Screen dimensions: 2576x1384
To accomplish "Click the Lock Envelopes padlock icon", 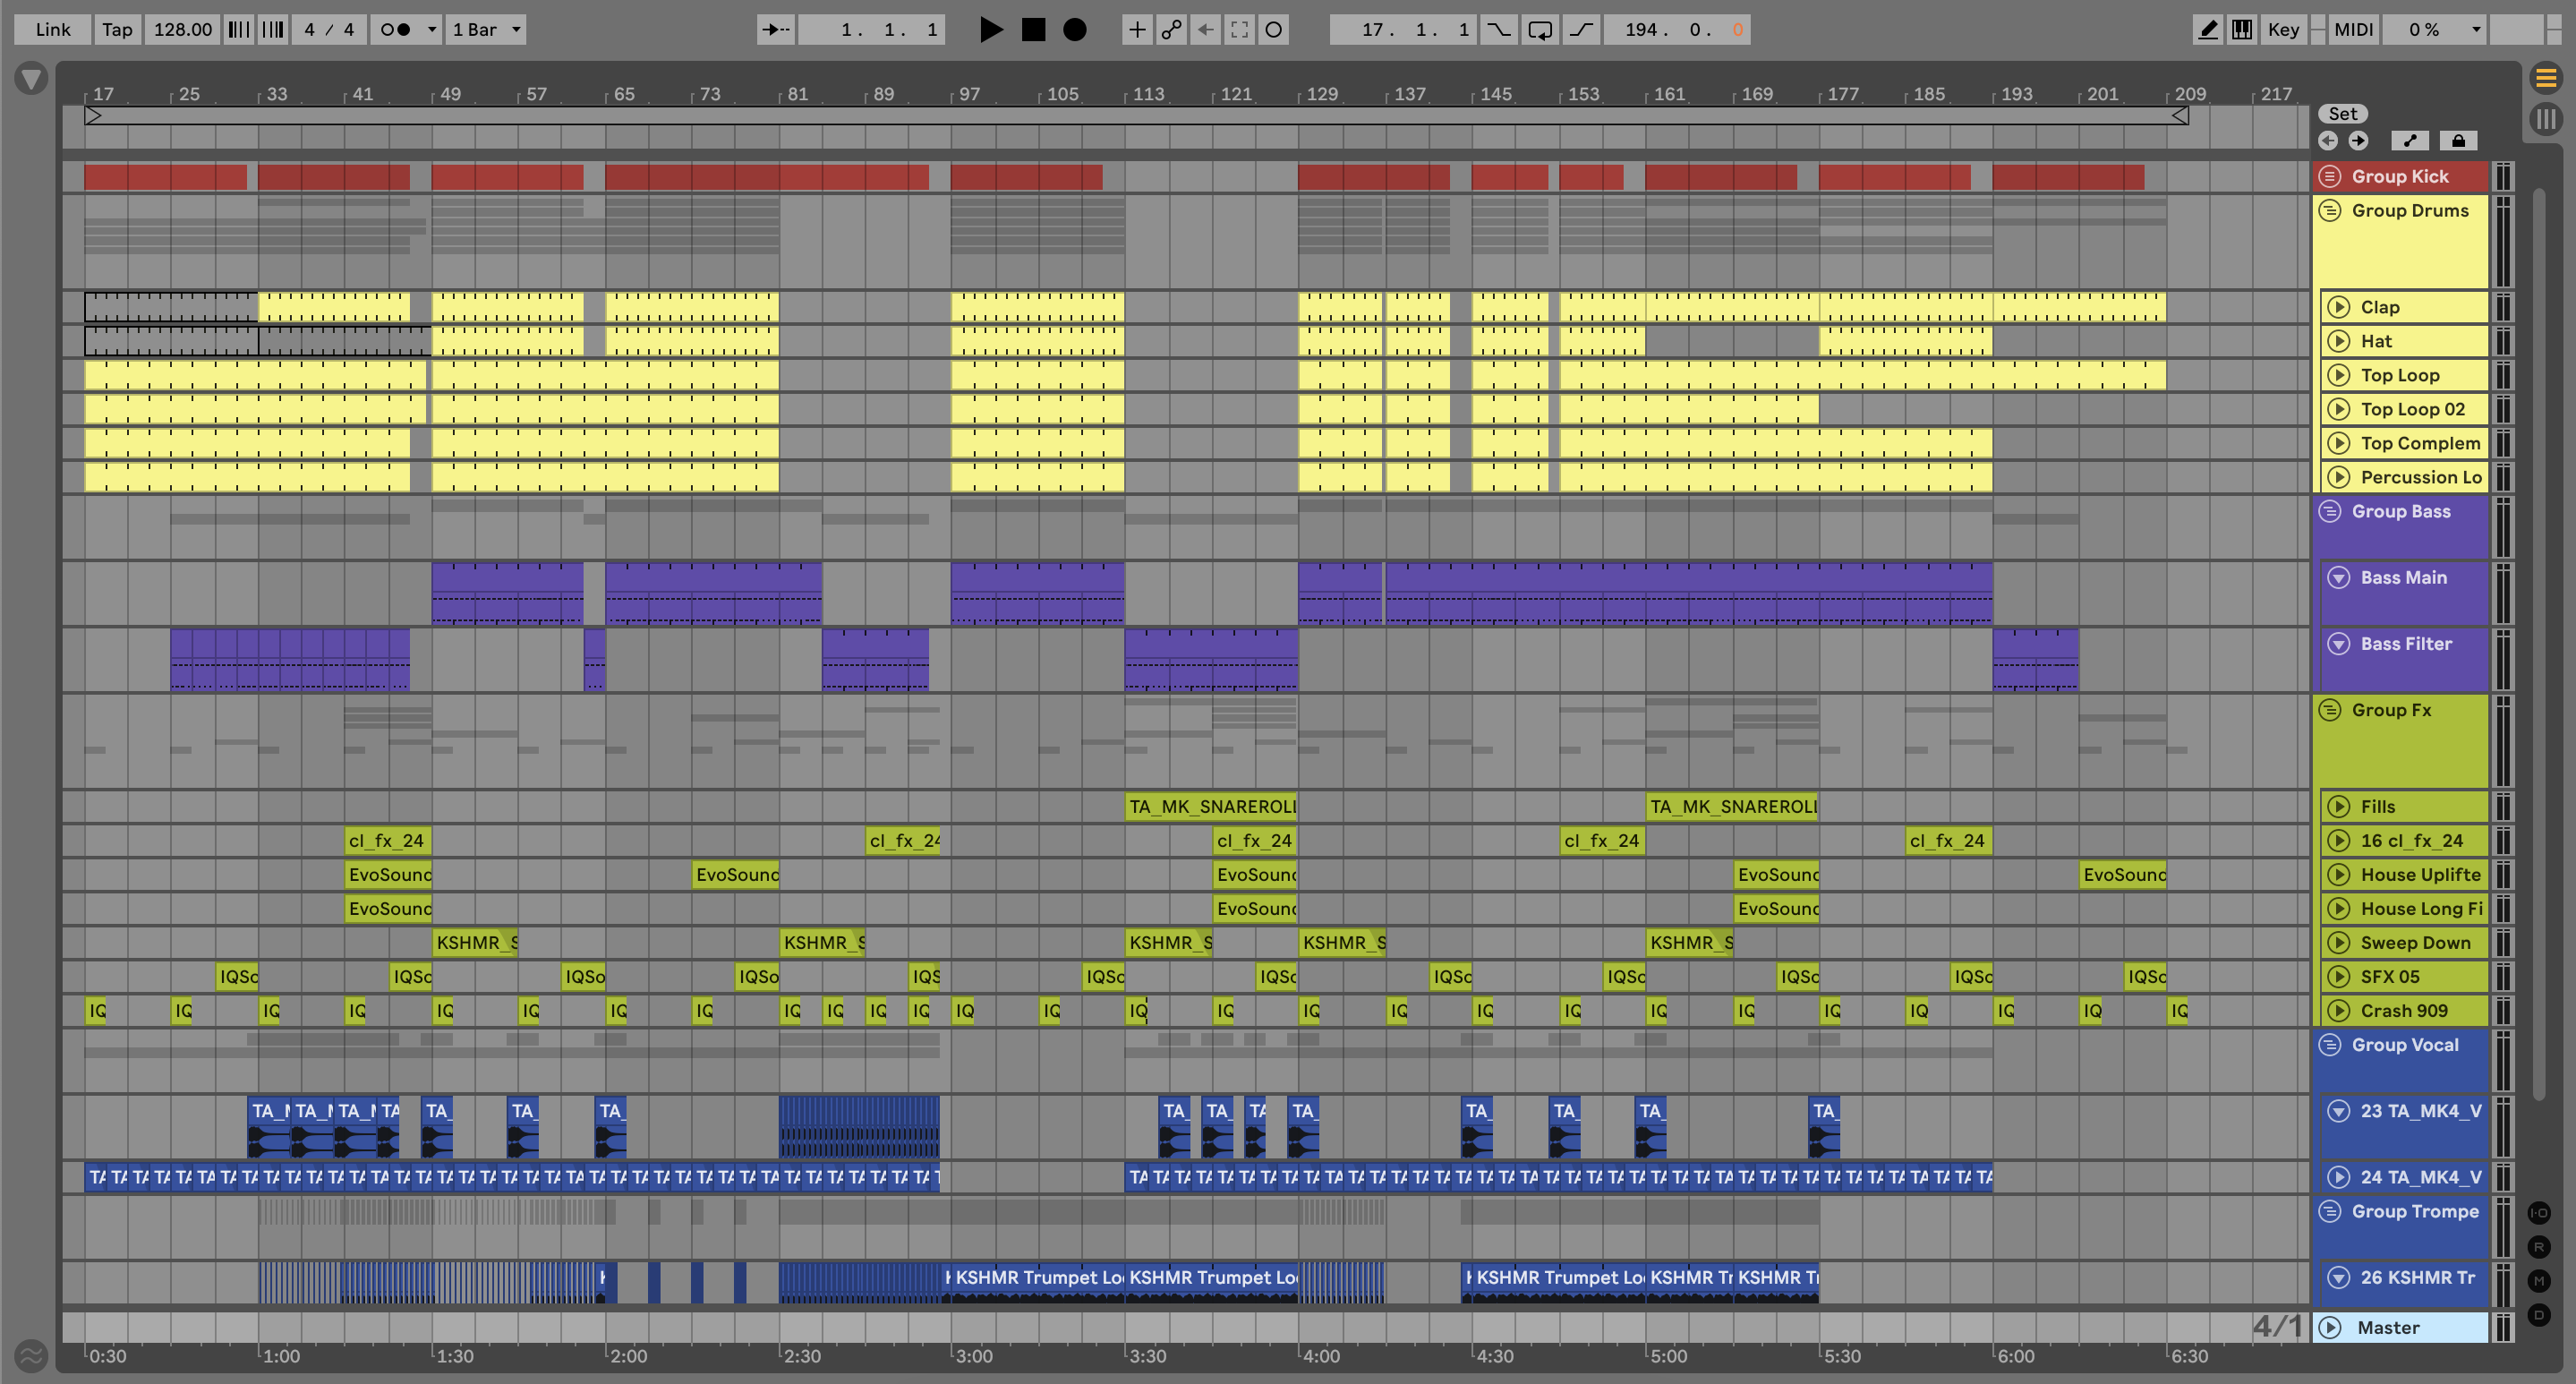I will tap(2458, 141).
